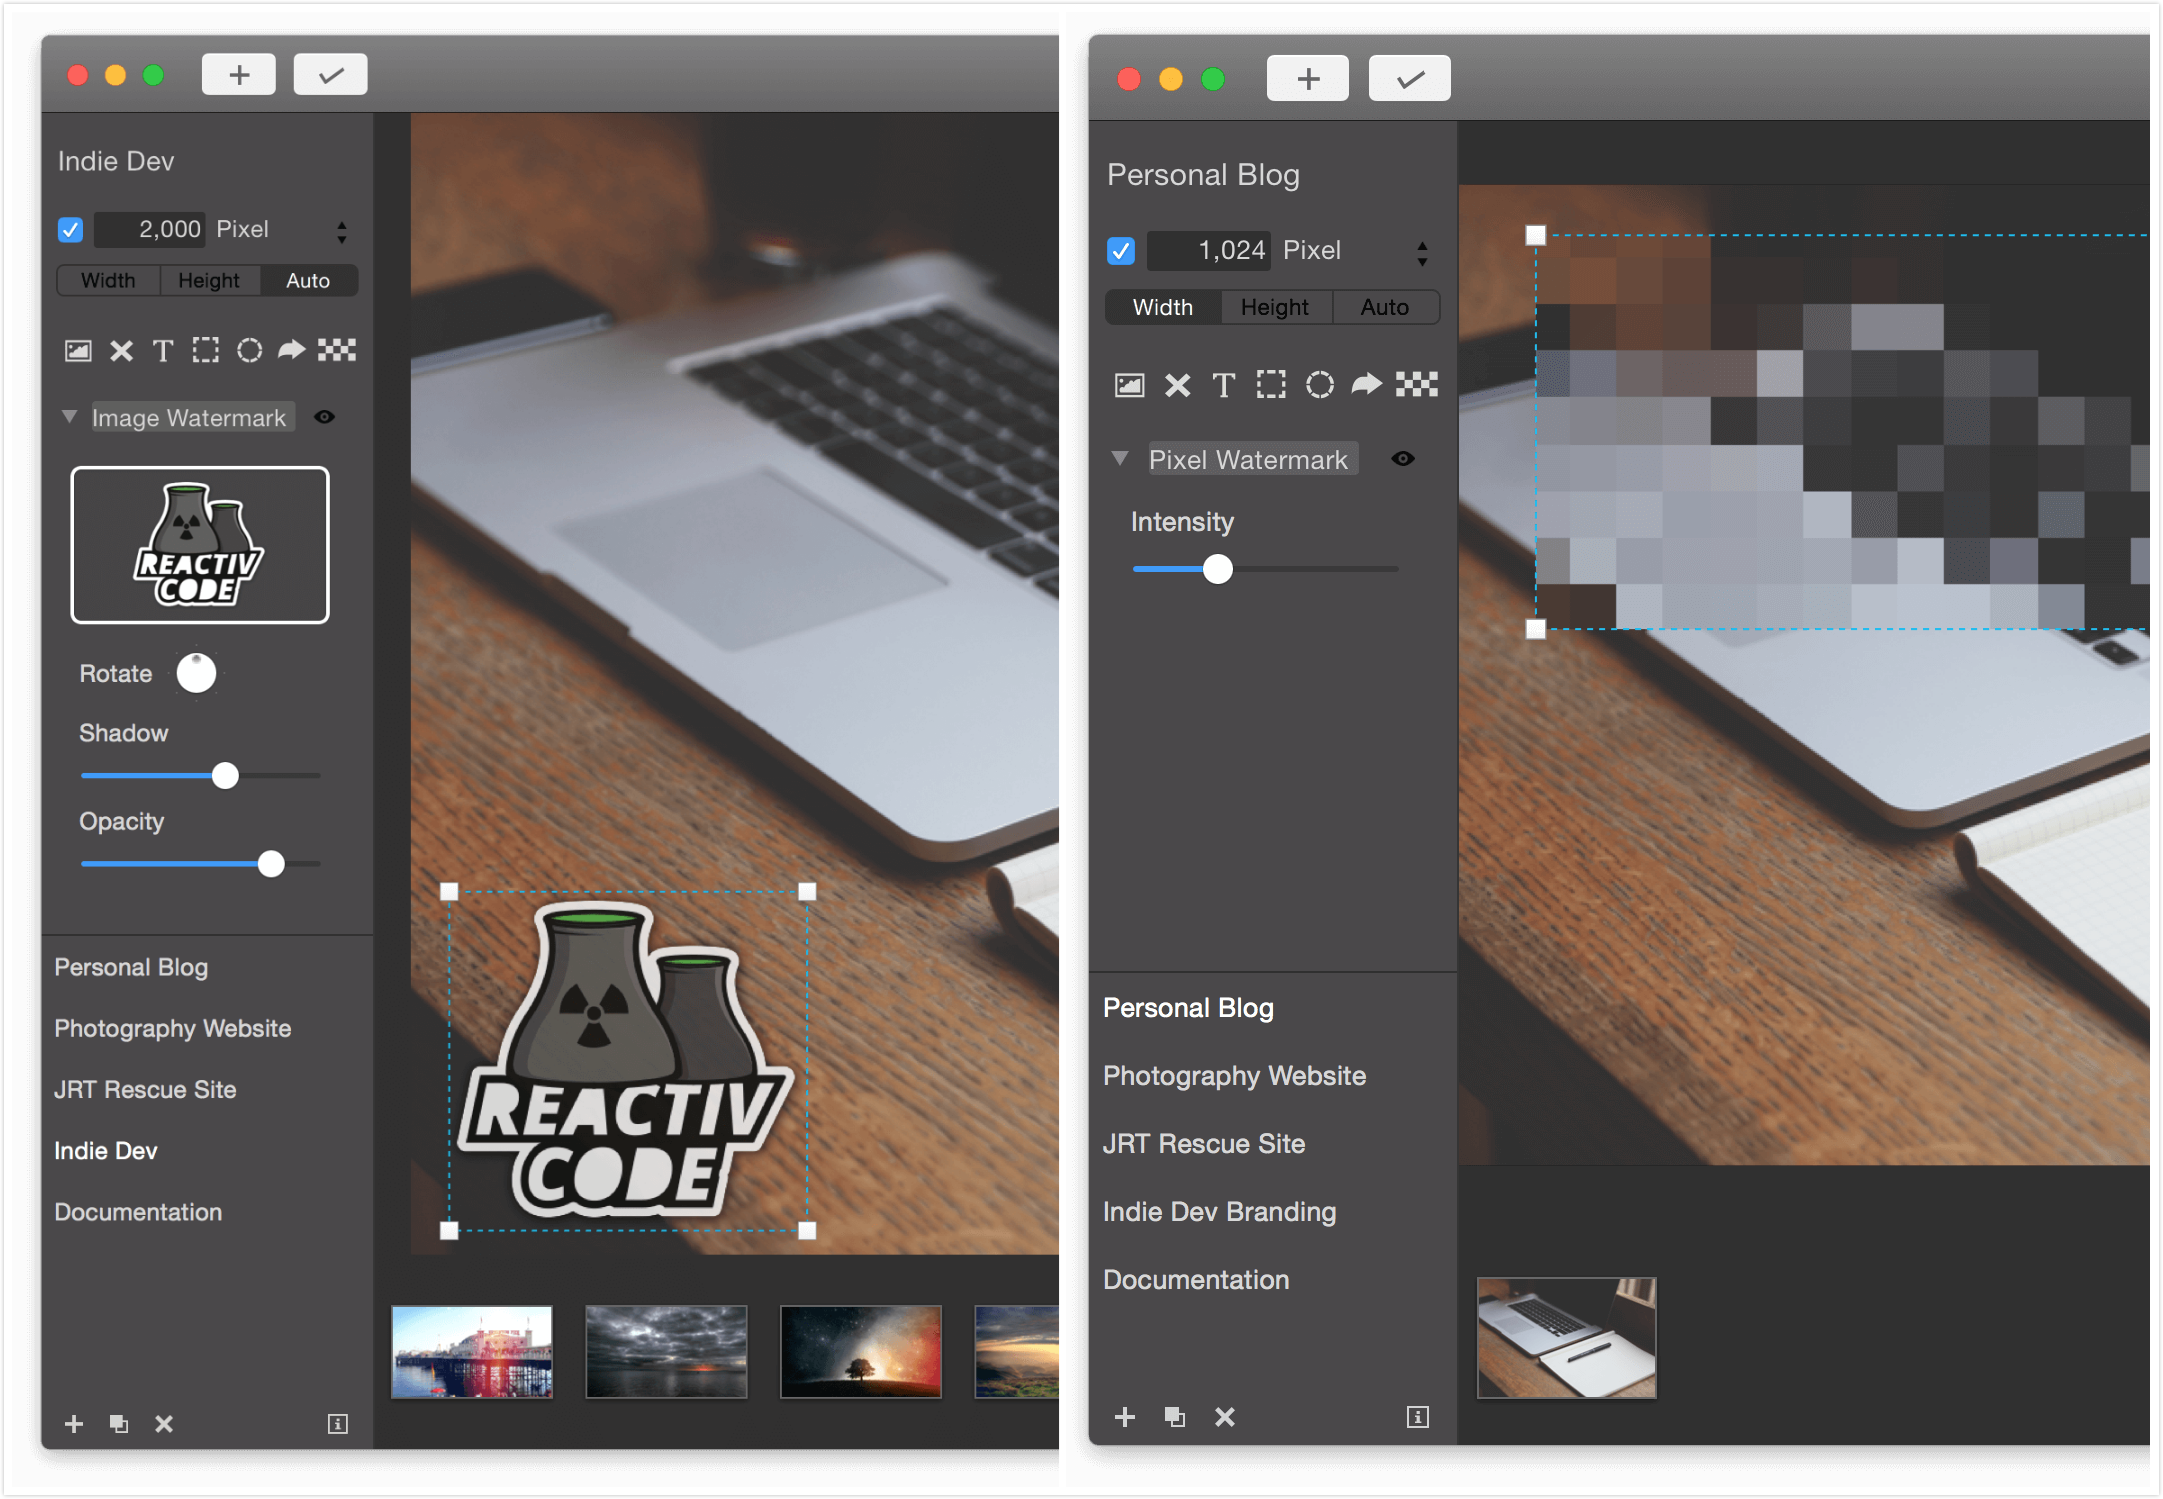
Task: Open info icon in right window footer
Action: tap(1418, 1417)
